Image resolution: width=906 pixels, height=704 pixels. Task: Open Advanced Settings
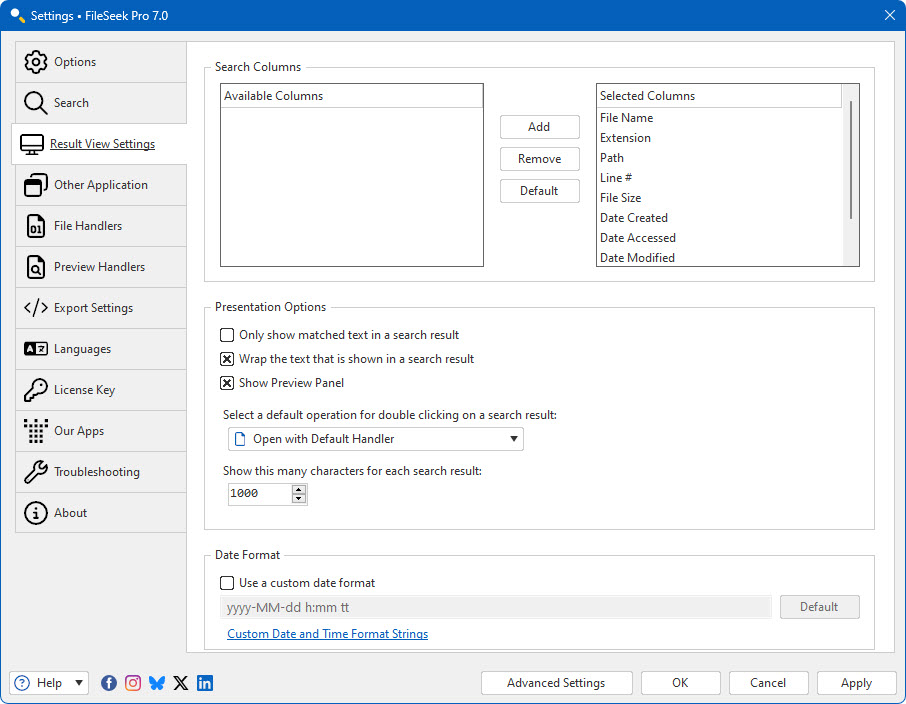pos(556,683)
